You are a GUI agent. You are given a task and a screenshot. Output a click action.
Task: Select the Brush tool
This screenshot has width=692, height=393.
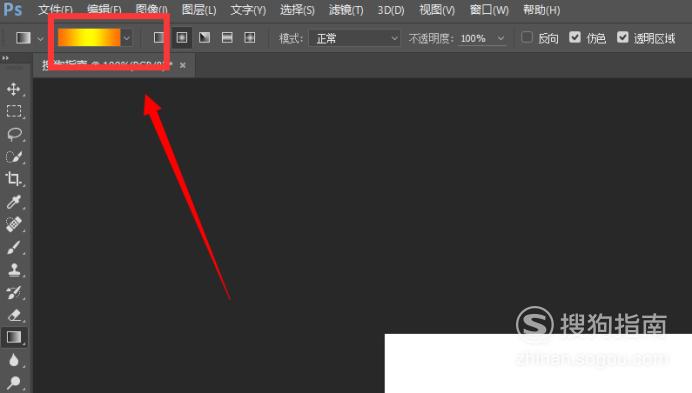pos(14,247)
